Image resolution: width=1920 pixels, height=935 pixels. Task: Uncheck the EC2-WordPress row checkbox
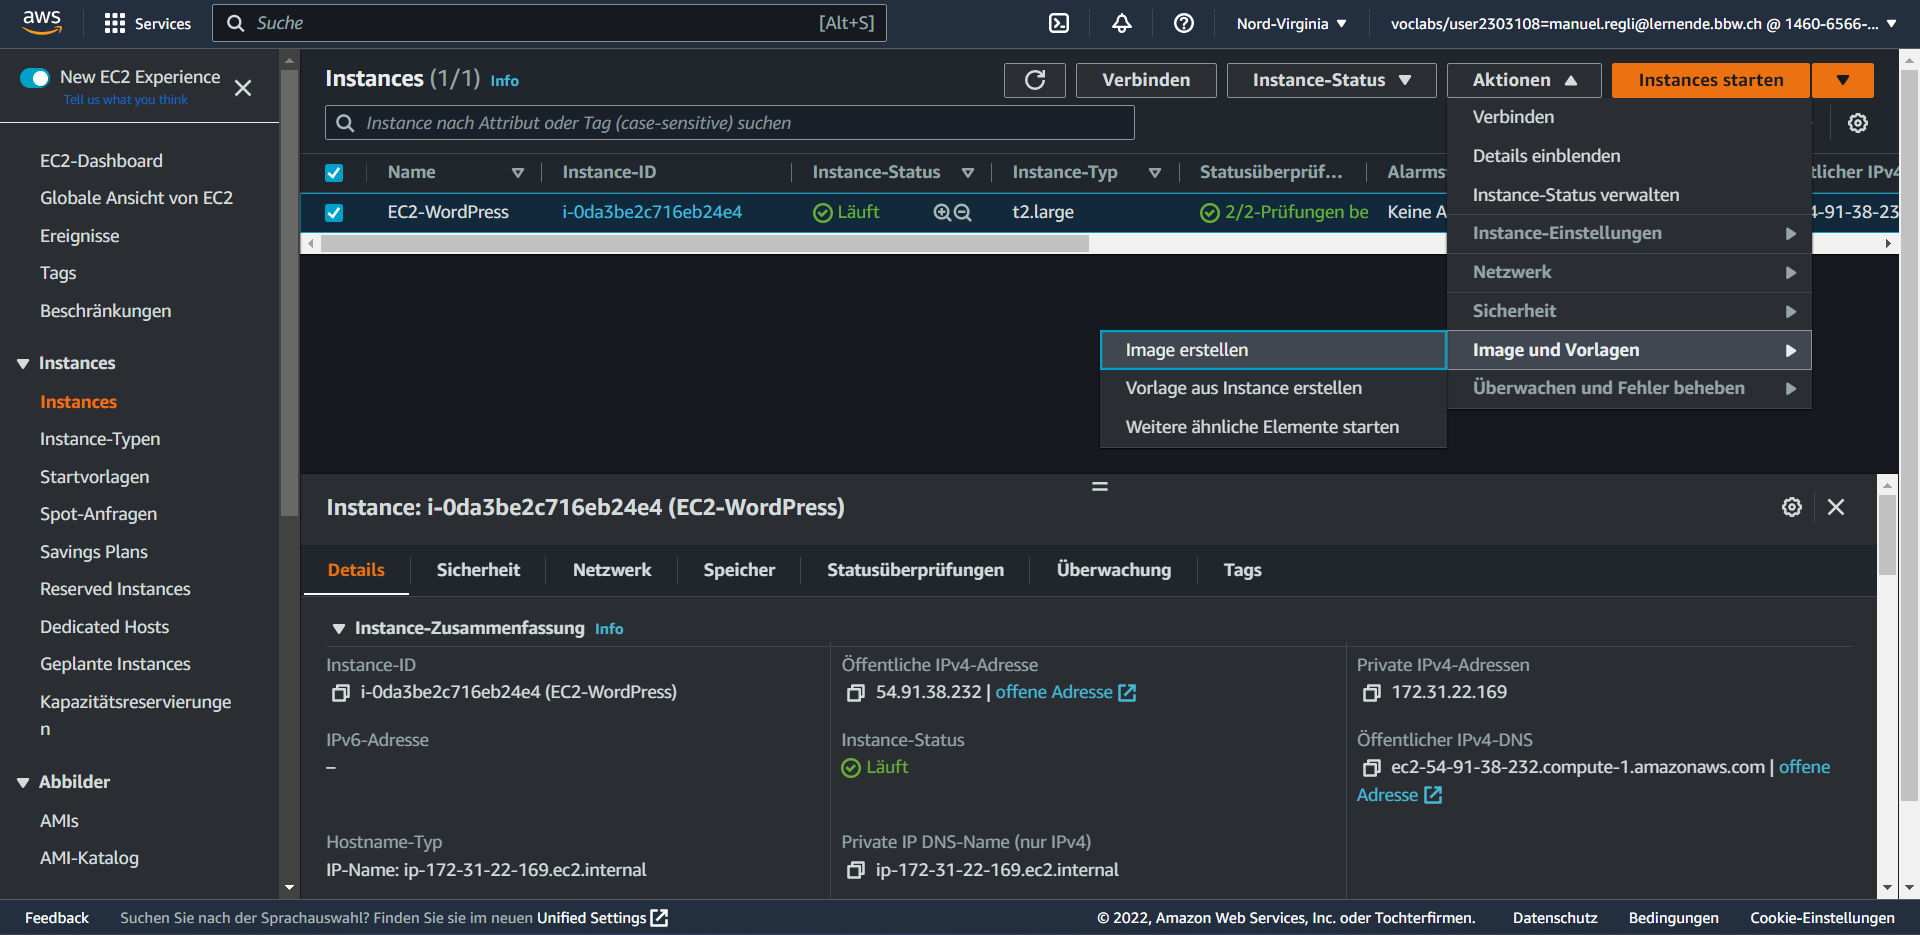[x=334, y=213]
